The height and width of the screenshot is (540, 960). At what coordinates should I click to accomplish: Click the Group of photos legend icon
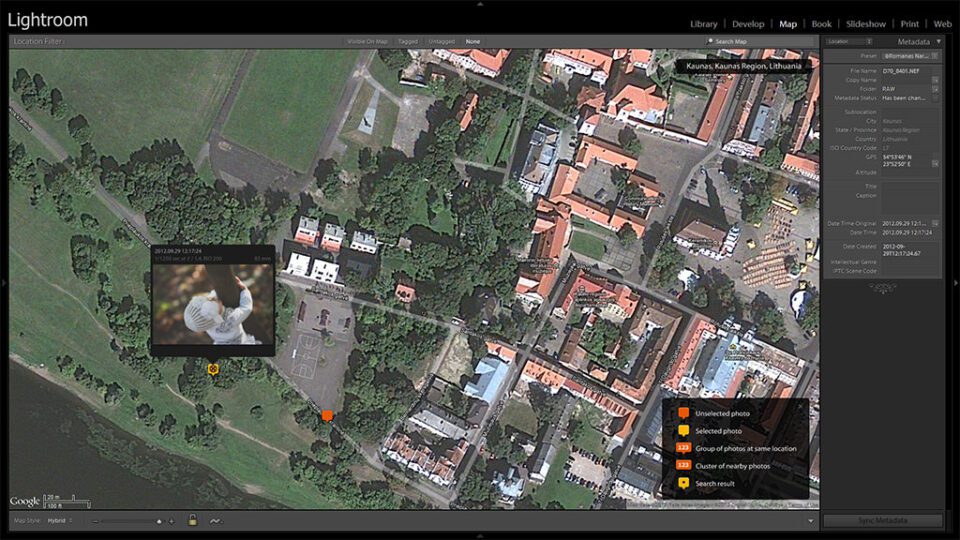click(x=683, y=448)
